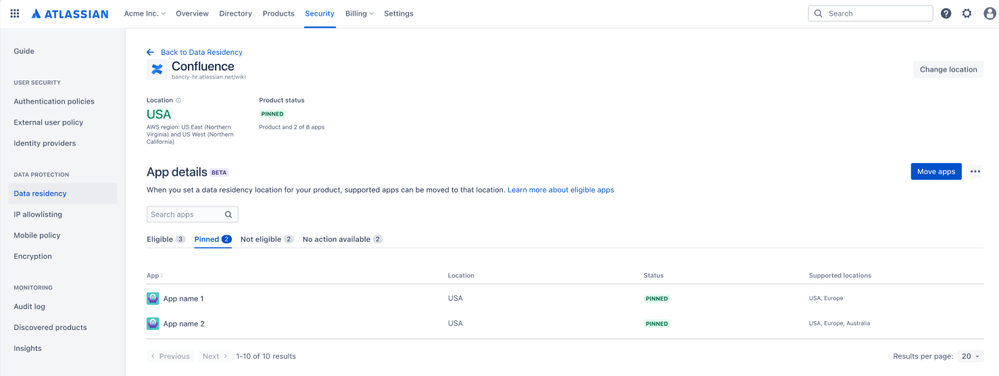Open the settings gear icon
The image size is (999, 376).
point(967,13)
